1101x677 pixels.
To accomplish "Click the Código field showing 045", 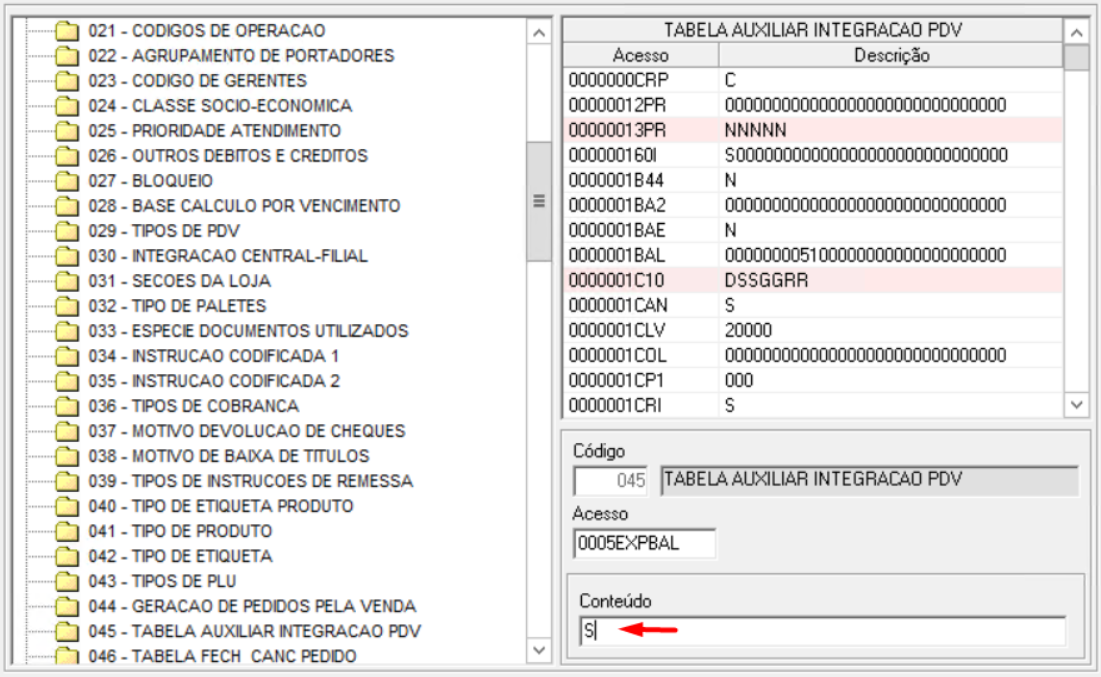I will coord(610,480).
